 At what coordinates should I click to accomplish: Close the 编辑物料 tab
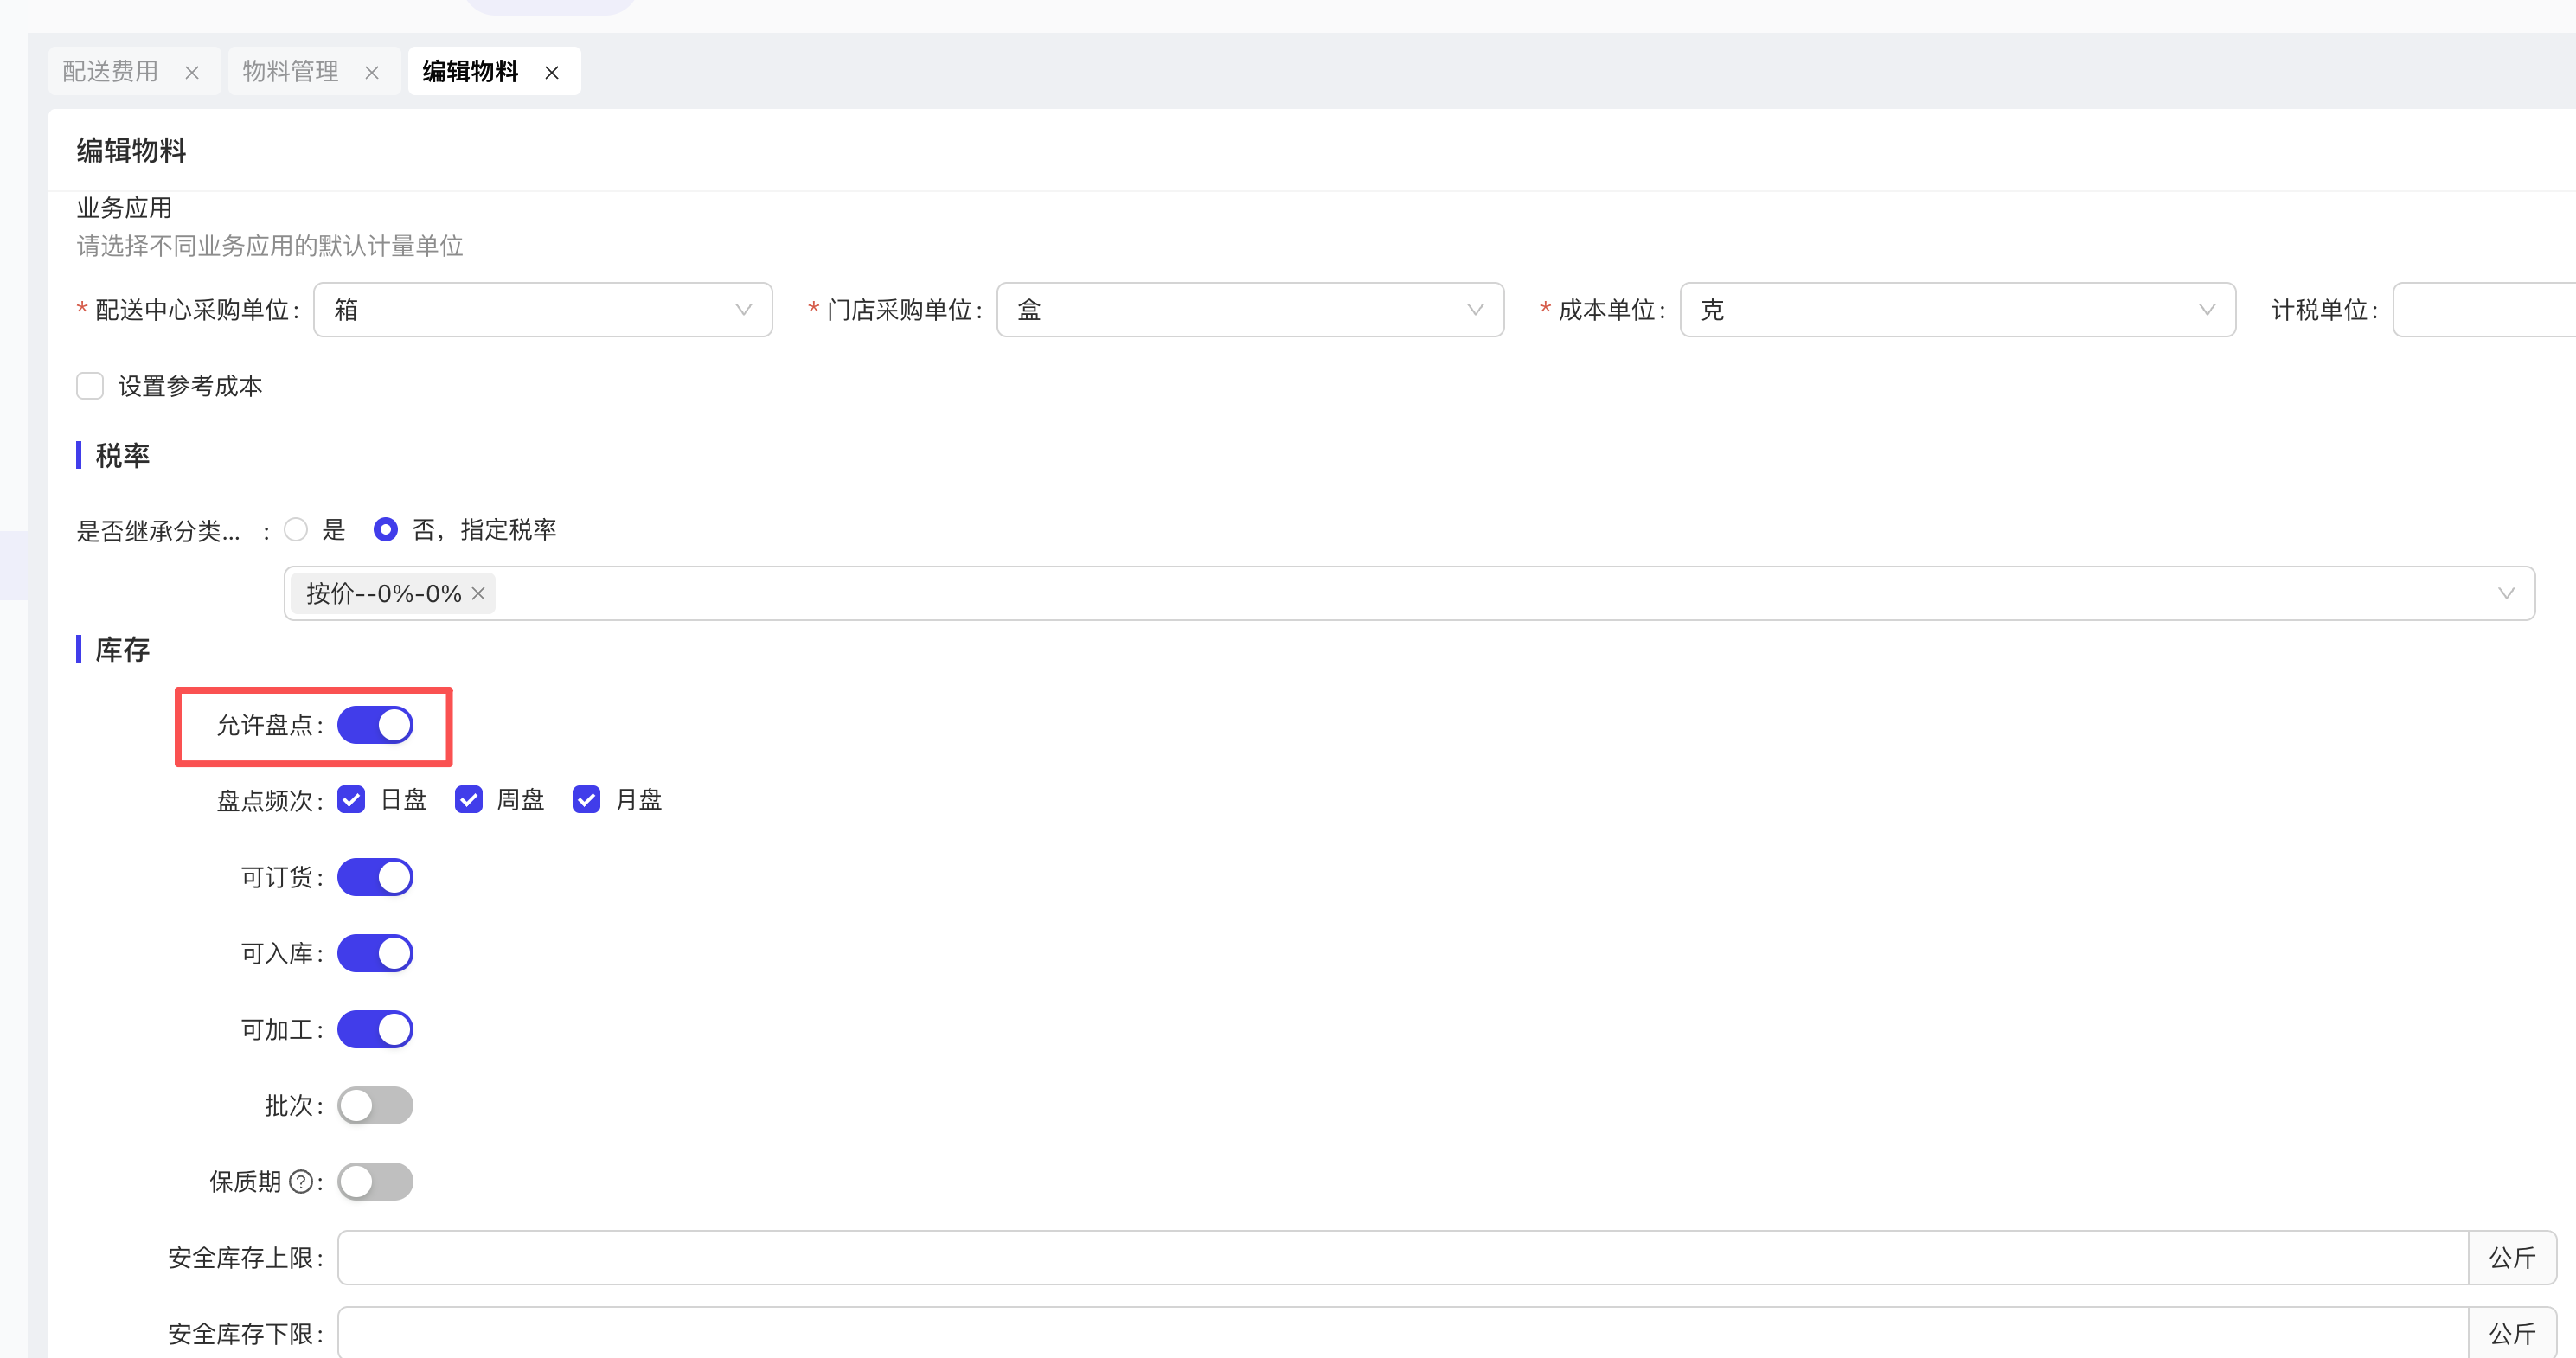tap(552, 73)
